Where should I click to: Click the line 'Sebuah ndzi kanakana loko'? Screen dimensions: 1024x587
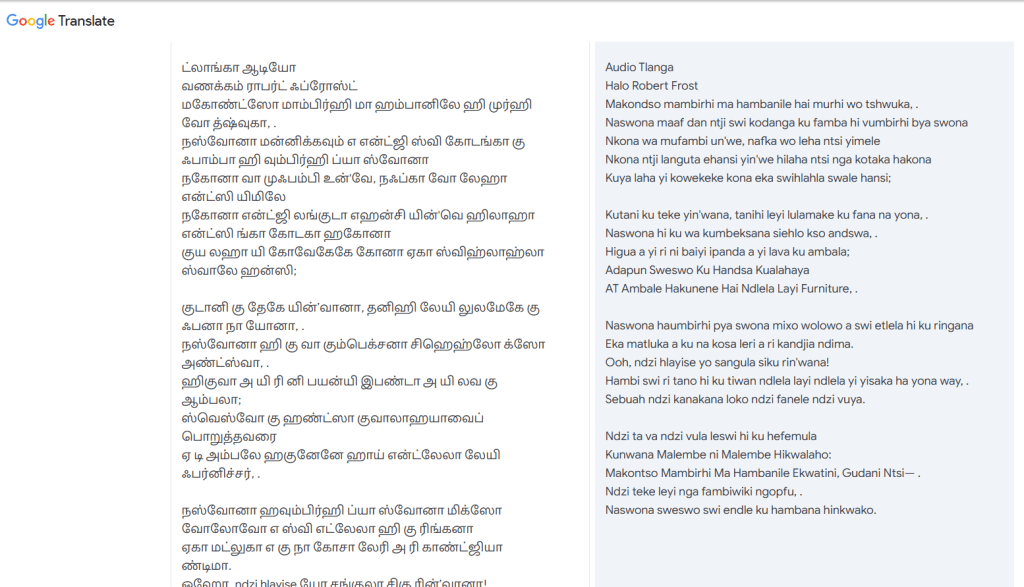[721, 399]
